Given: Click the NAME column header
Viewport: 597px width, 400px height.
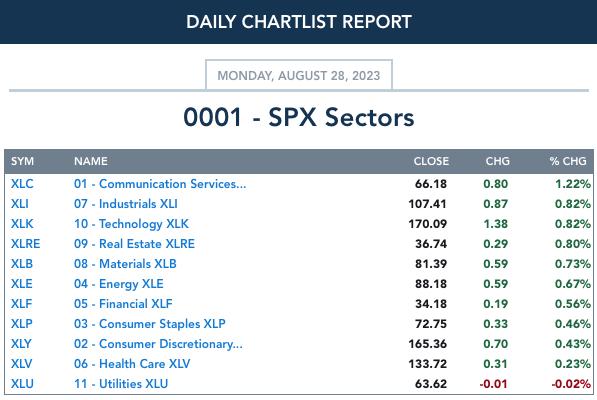Looking at the screenshot, I should click(x=91, y=161).
